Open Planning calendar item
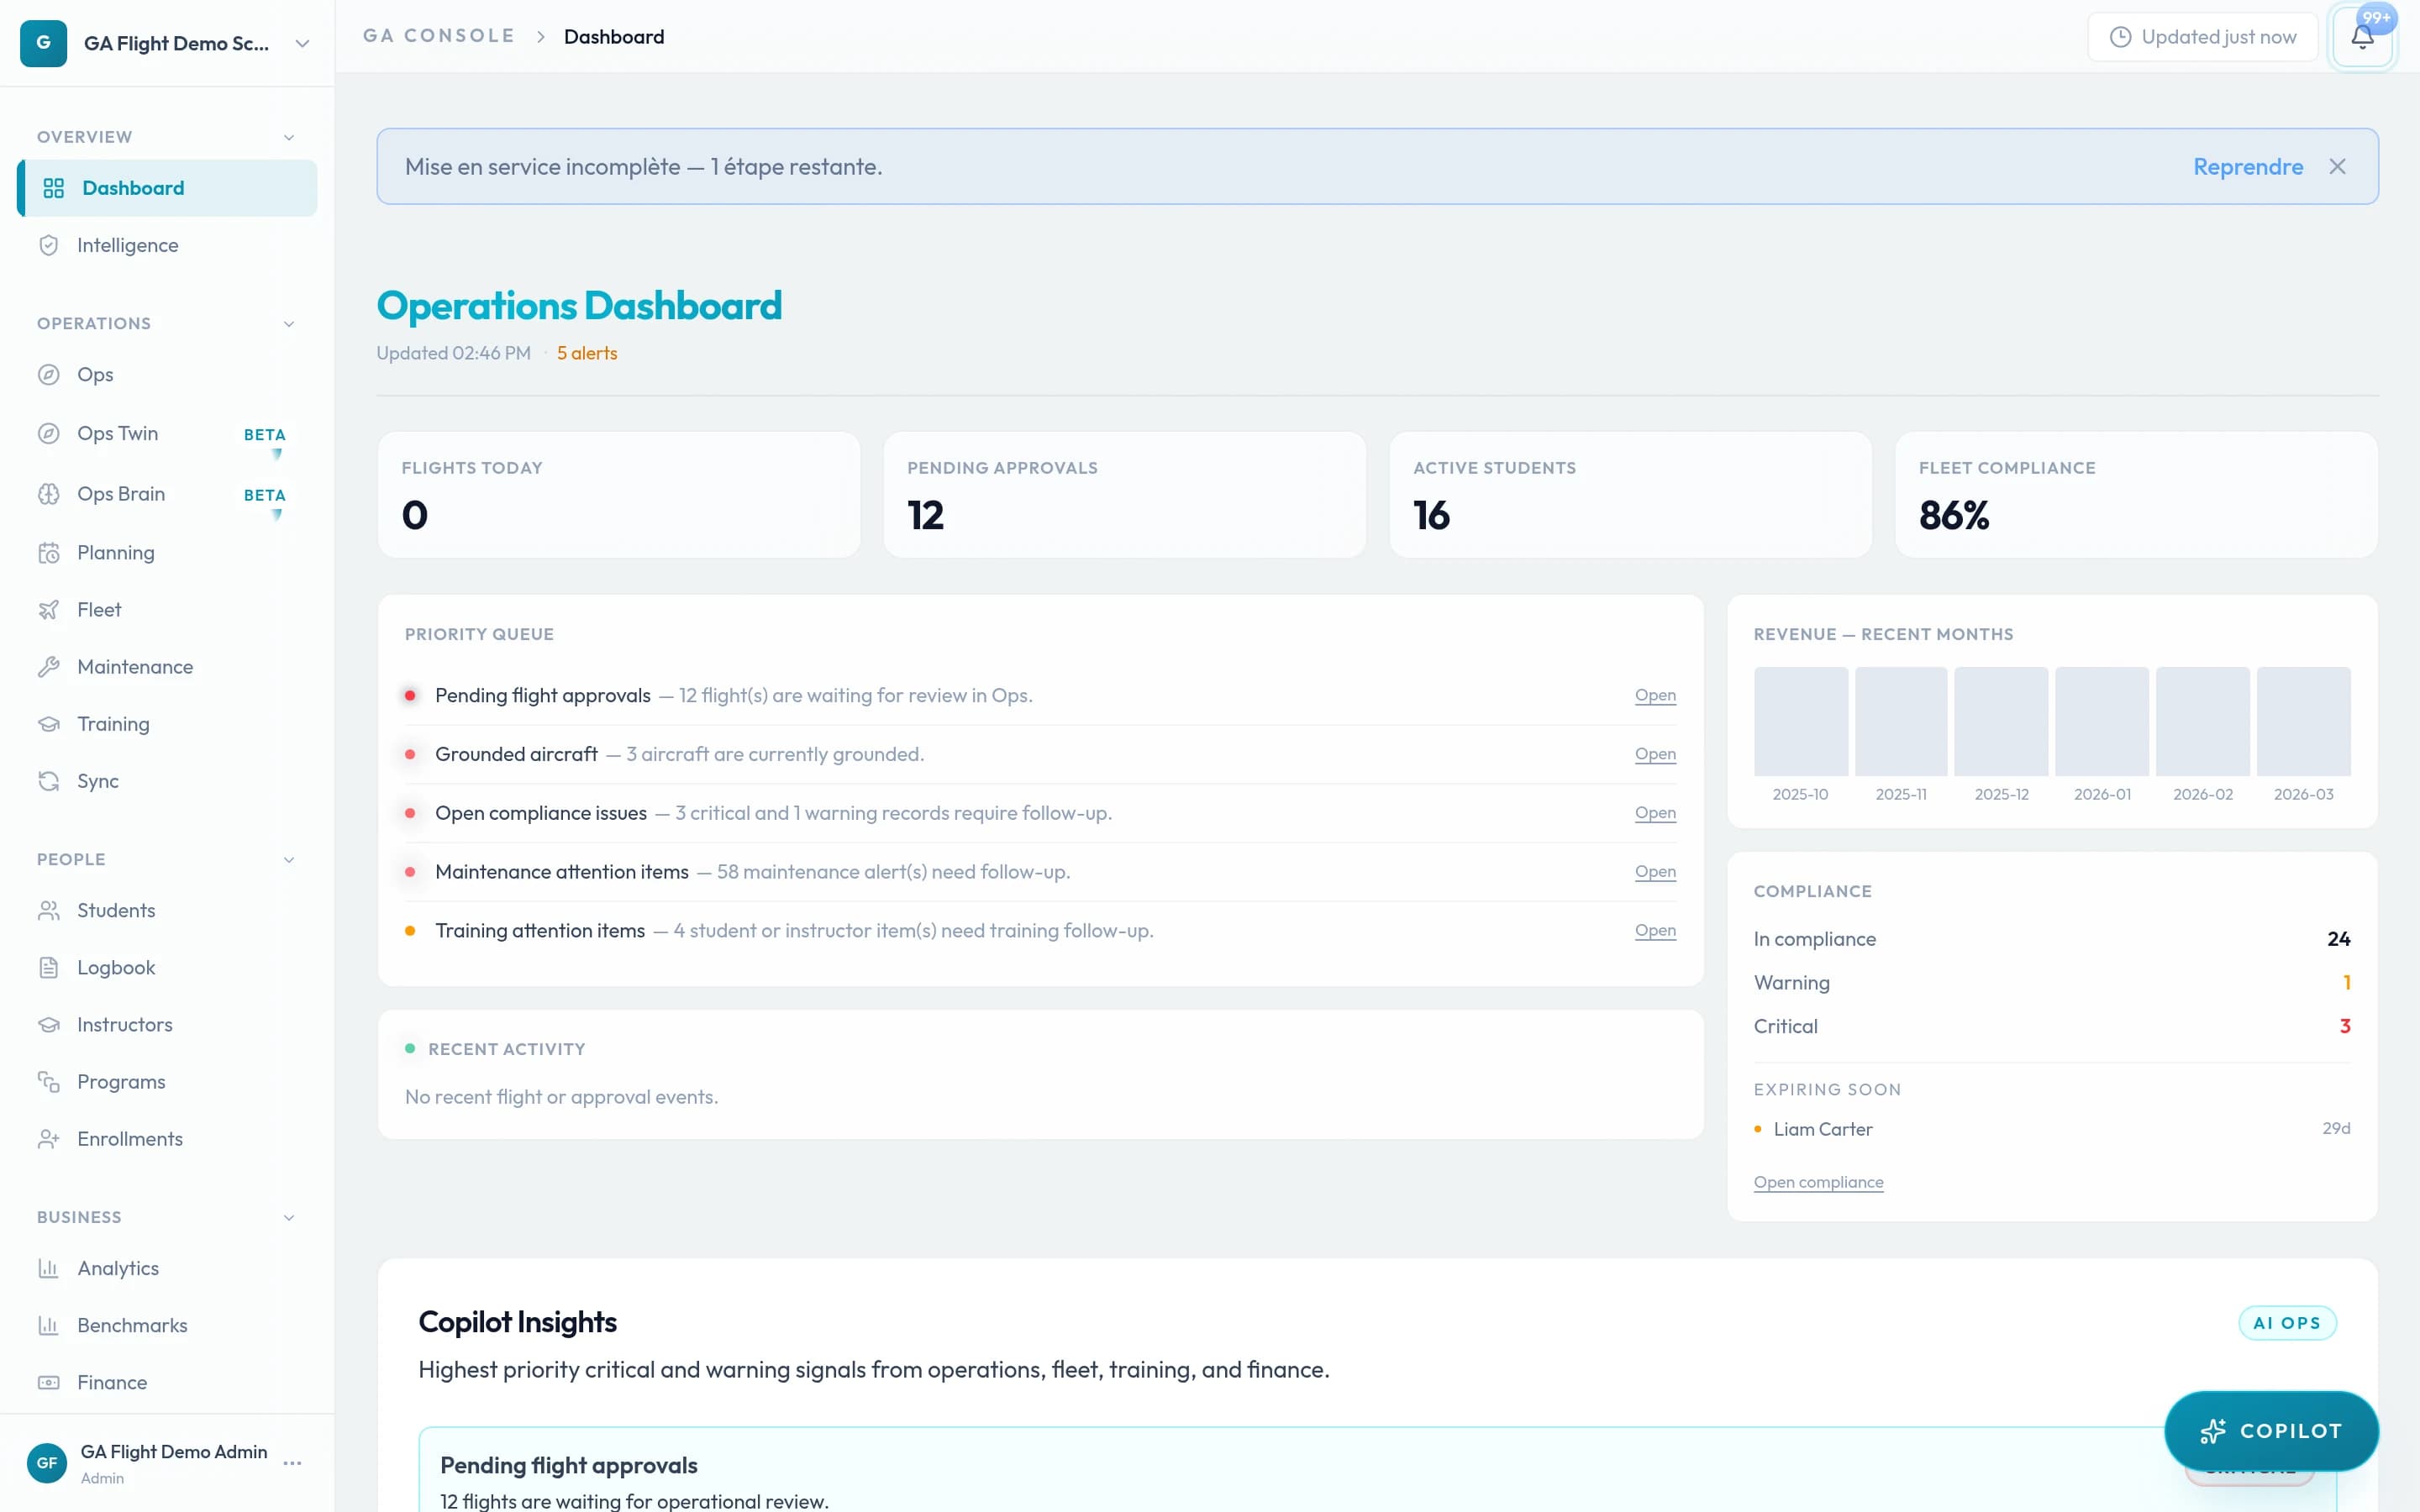Image resolution: width=2420 pixels, height=1512 pixels. pyautogui.click(x=116, y=553)
